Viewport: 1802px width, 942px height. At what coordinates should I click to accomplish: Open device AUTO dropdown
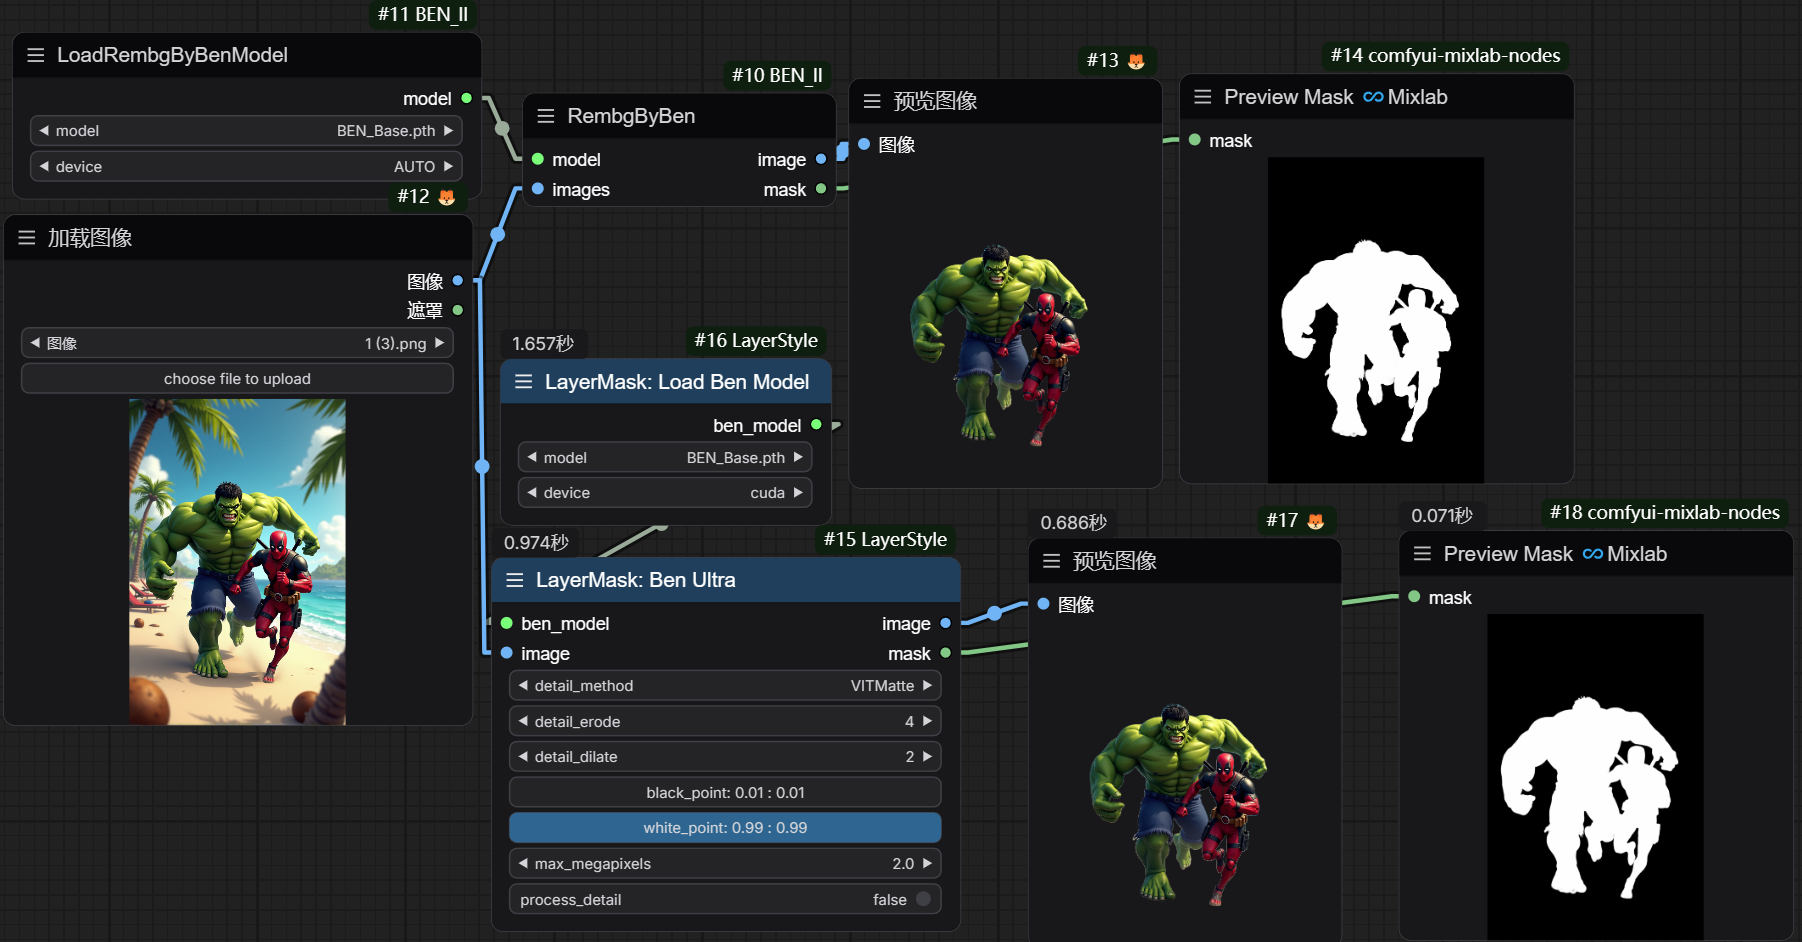coord(246,167)
